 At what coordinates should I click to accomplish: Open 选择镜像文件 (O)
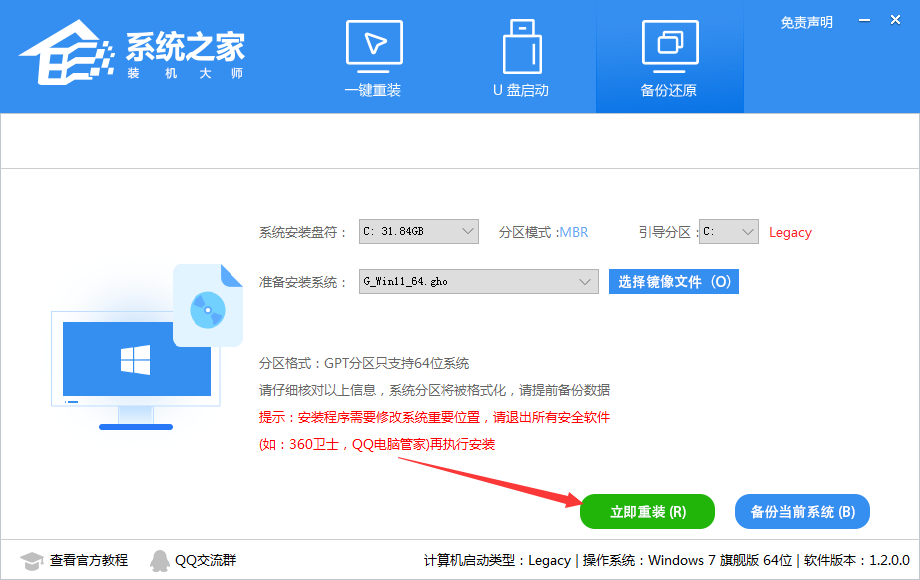point(673,281)
